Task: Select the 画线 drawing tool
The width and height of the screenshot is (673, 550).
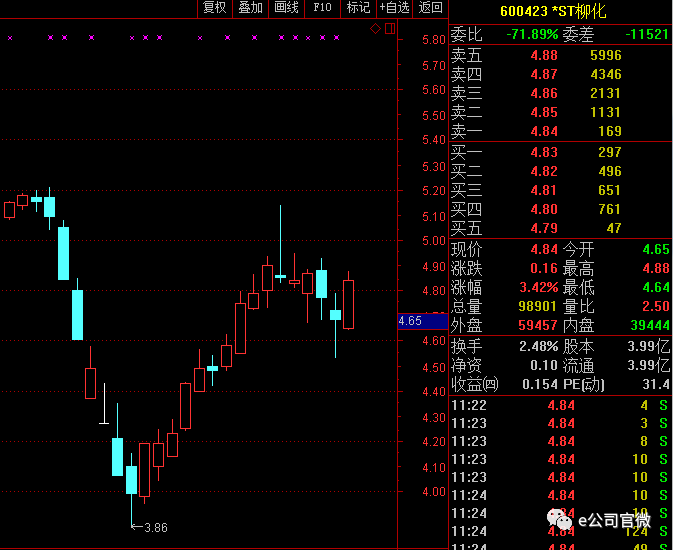Action: [x=287, y=8]
